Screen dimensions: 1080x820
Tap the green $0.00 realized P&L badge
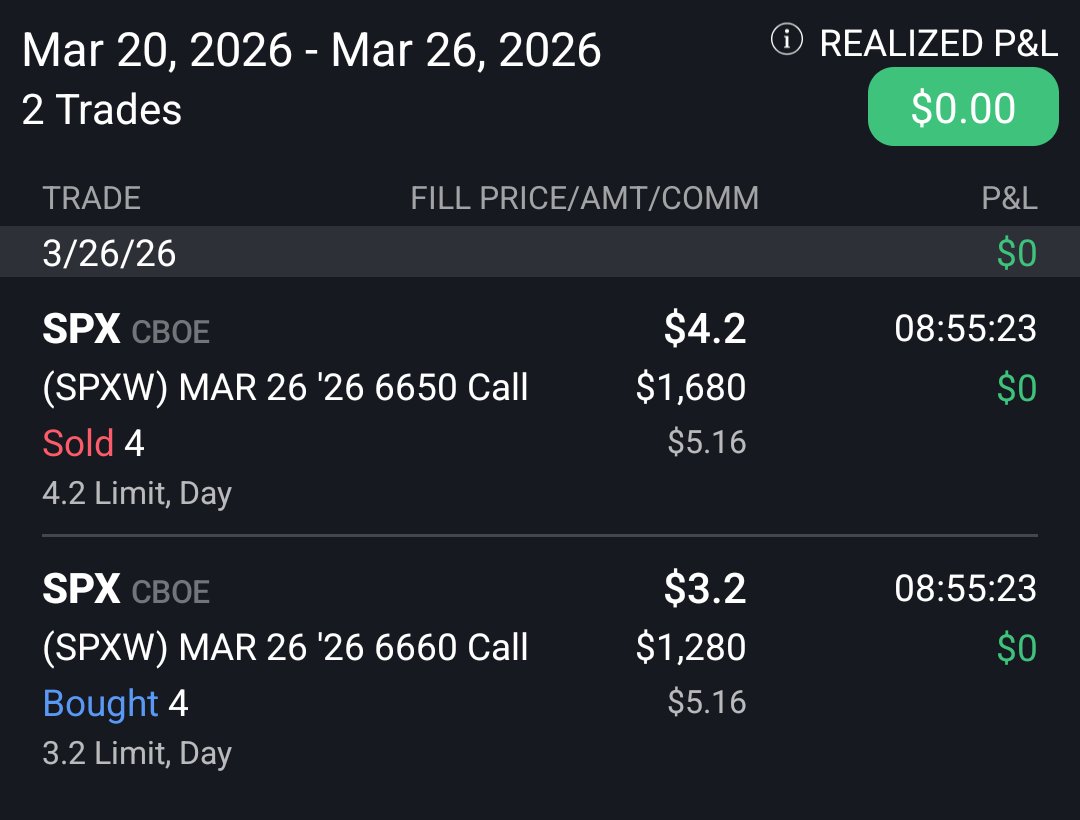click(x=963, y=107)
